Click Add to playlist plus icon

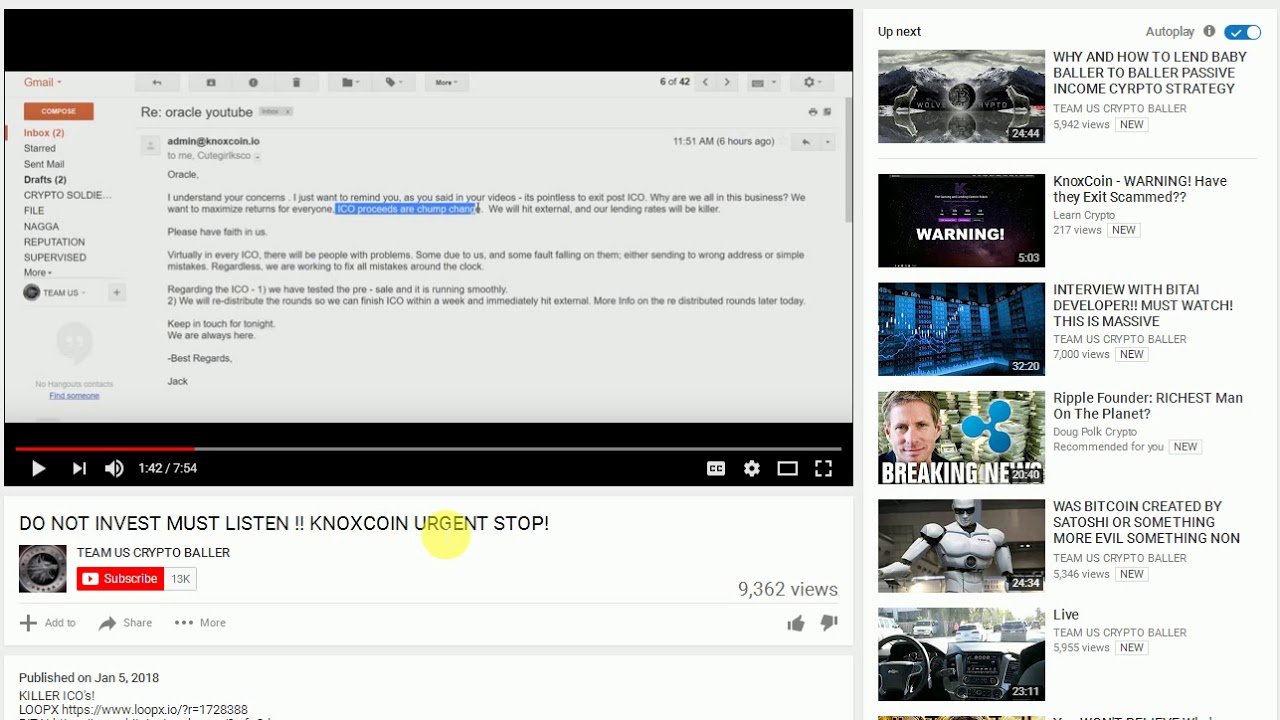click(28, 623)
